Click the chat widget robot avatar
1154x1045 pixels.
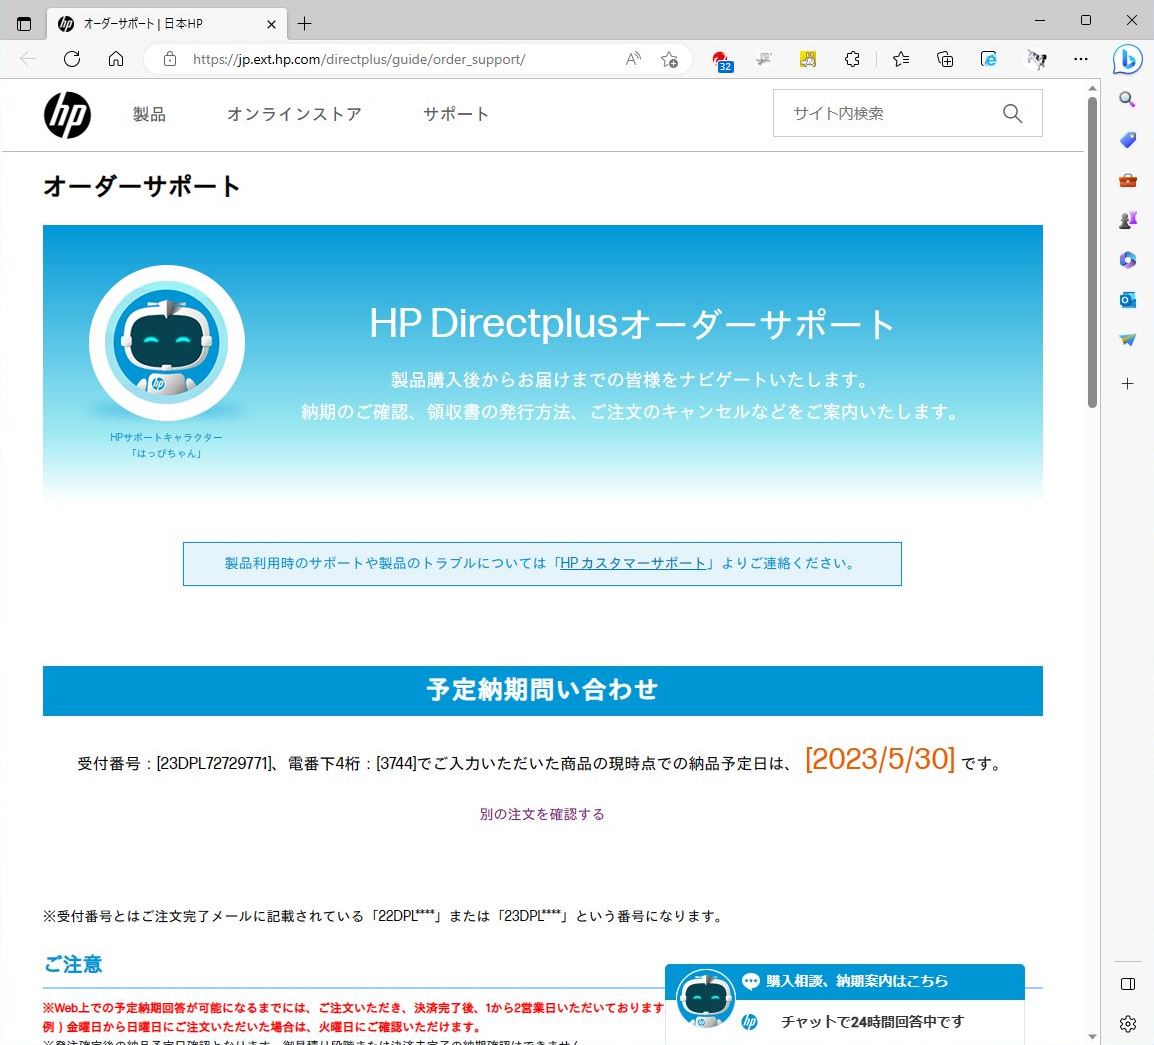point(705,998)
